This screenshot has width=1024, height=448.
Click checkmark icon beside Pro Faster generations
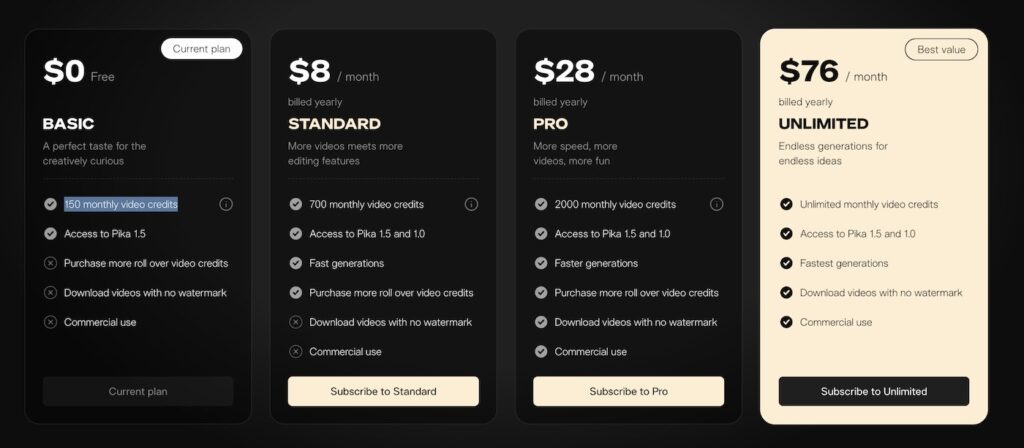pos(541,263)
